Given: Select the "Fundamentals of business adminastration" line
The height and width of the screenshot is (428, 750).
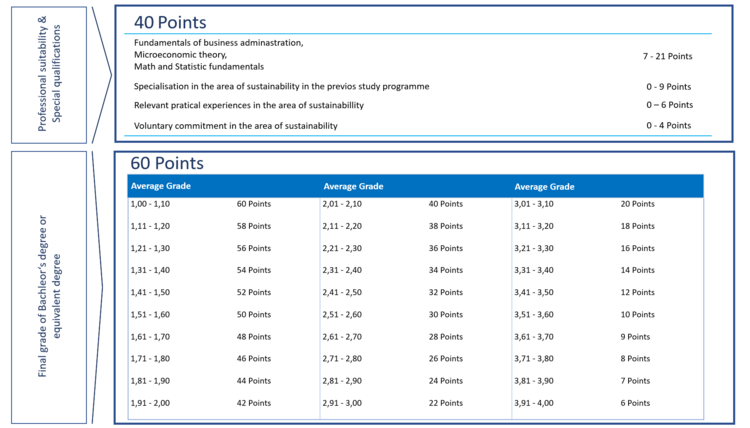Looking at the screenshot, I should [218, 43].
